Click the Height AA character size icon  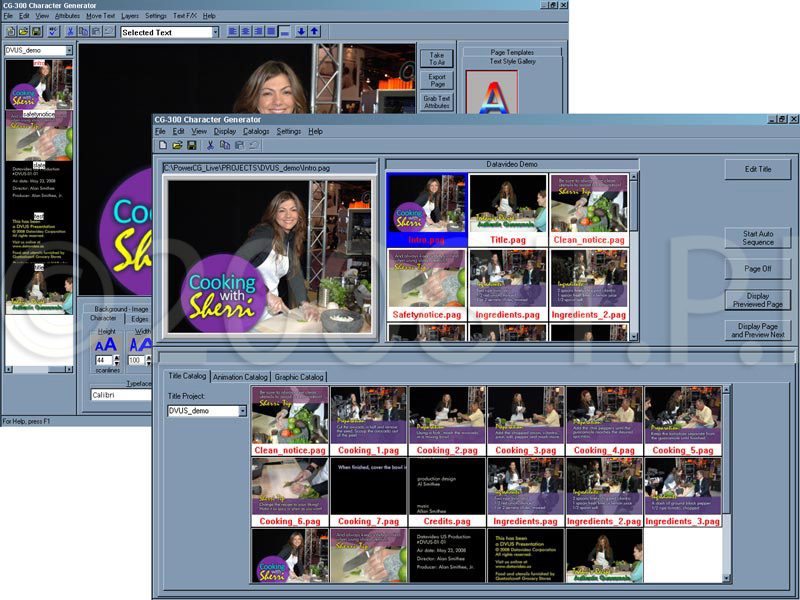106,345
